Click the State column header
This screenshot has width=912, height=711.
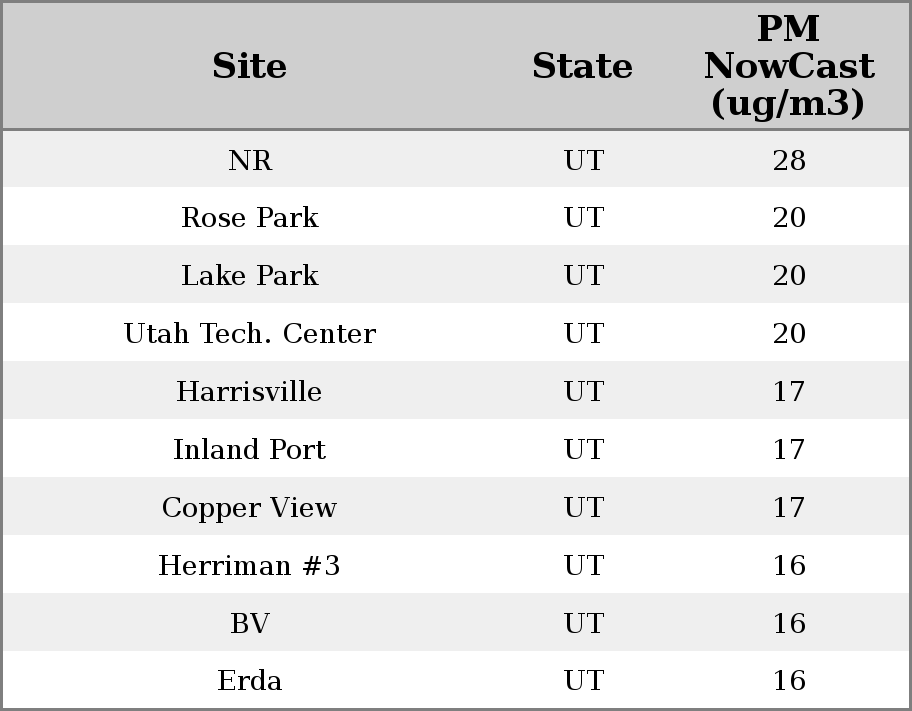582,66
